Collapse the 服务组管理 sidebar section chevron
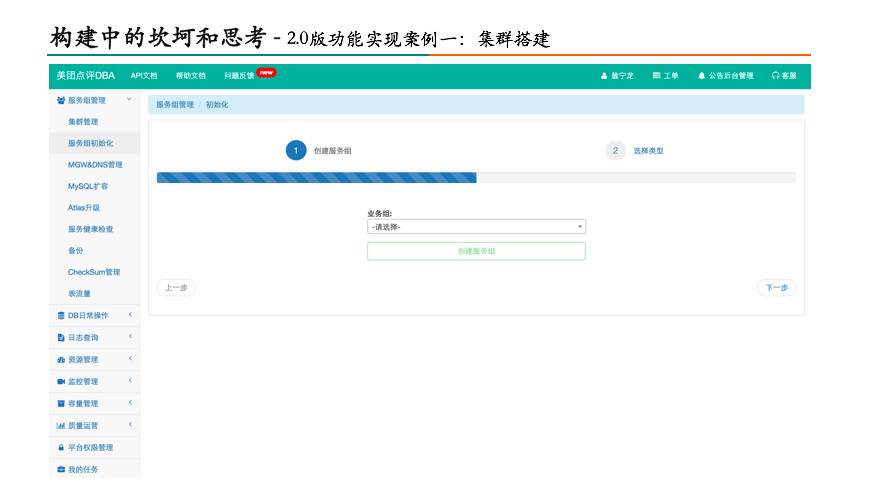869x484 pixels. [x=129, y=100]
